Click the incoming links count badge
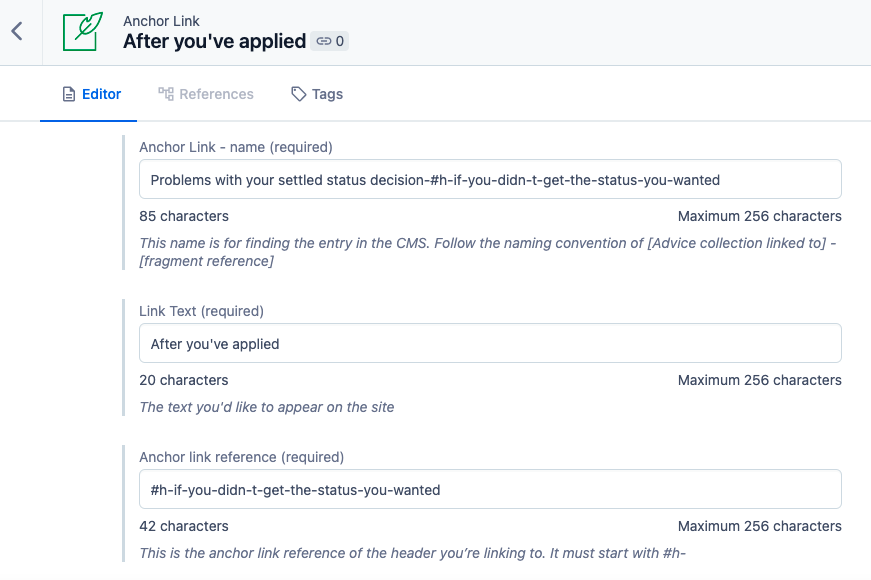Screen dimensions: 871x580 (x=330, y=41)
